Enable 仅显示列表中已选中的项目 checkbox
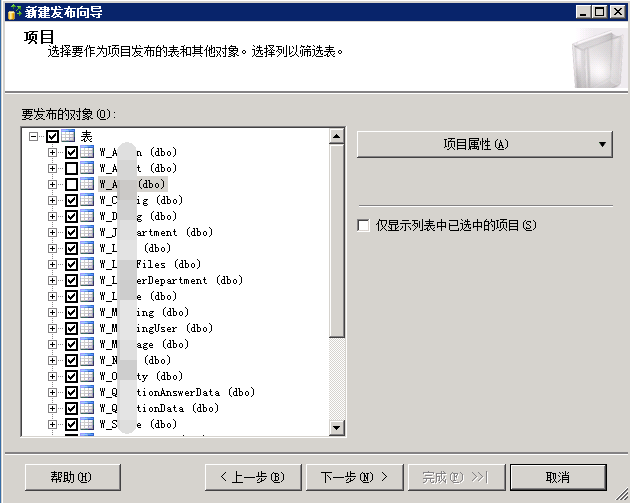This screenshot has height=503, width=630. pyautogui.click(x=363, y=226)
